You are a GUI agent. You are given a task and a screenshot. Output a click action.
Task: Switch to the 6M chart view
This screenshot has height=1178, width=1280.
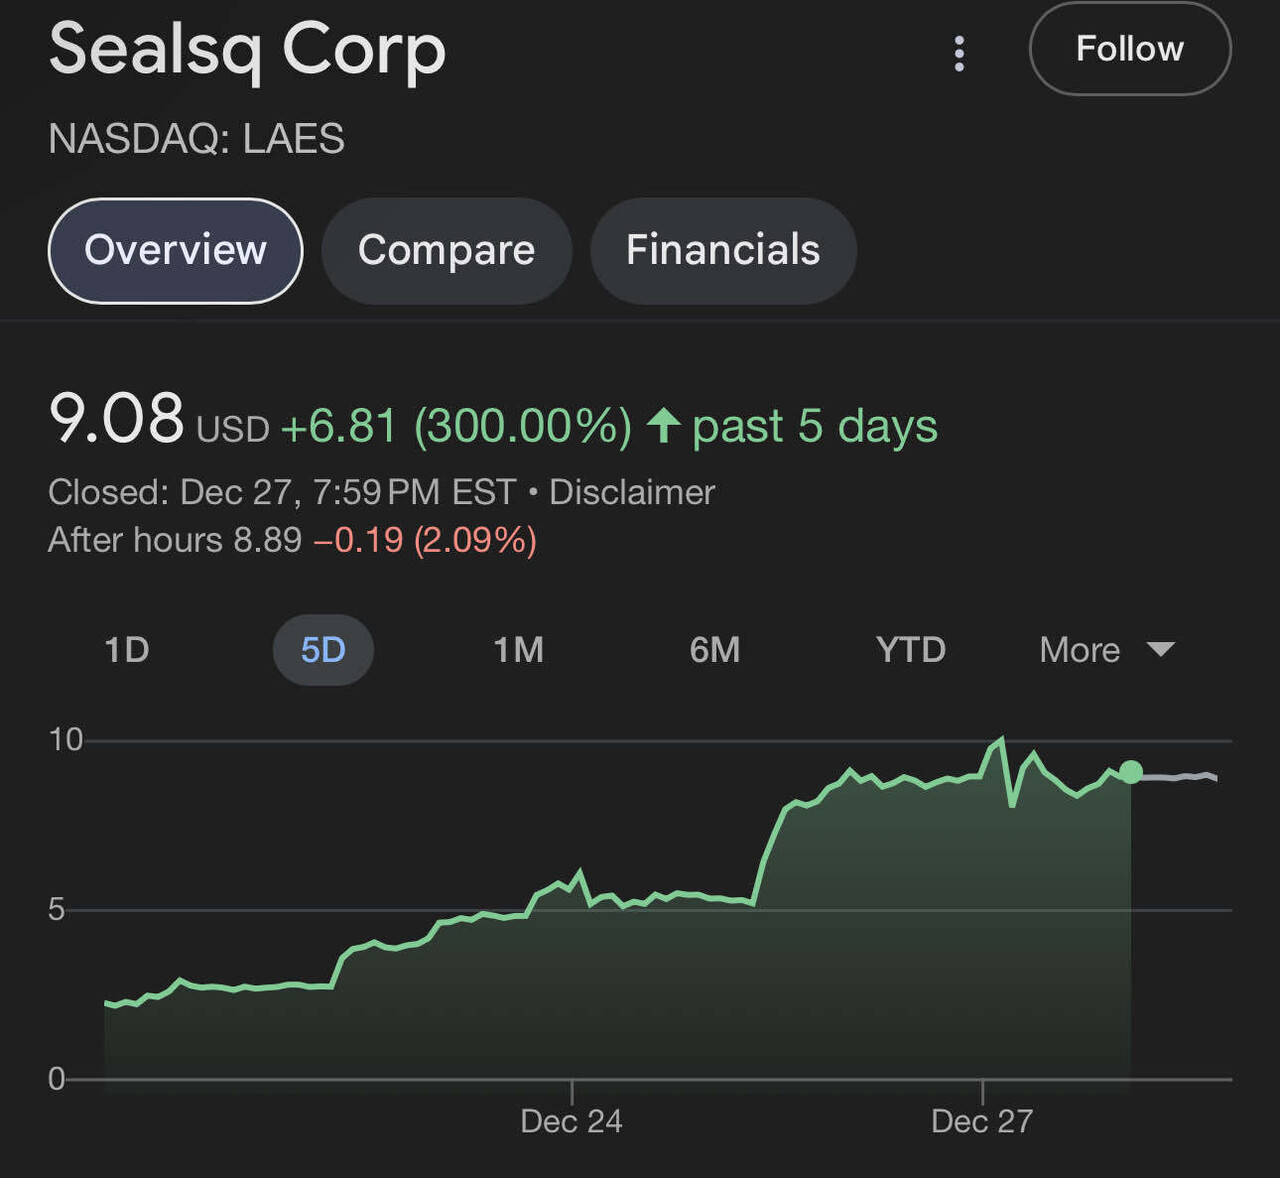point(714,650)
